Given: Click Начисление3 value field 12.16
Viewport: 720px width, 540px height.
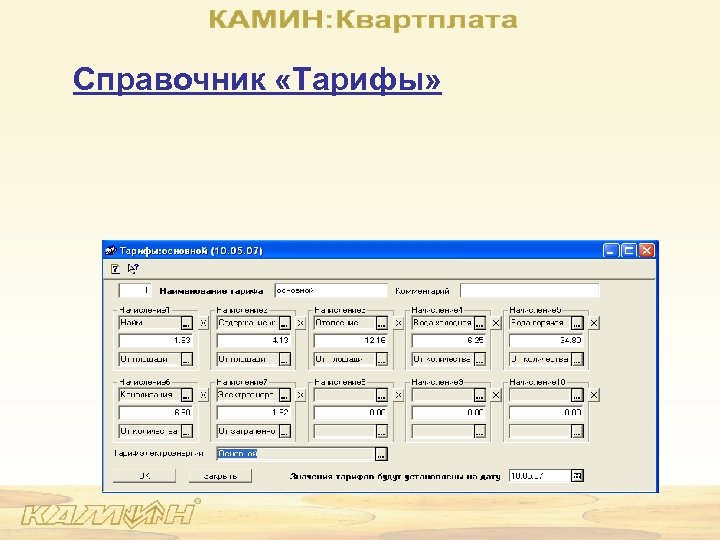Looking at the screenshot, I should click(x=351, y=341).
